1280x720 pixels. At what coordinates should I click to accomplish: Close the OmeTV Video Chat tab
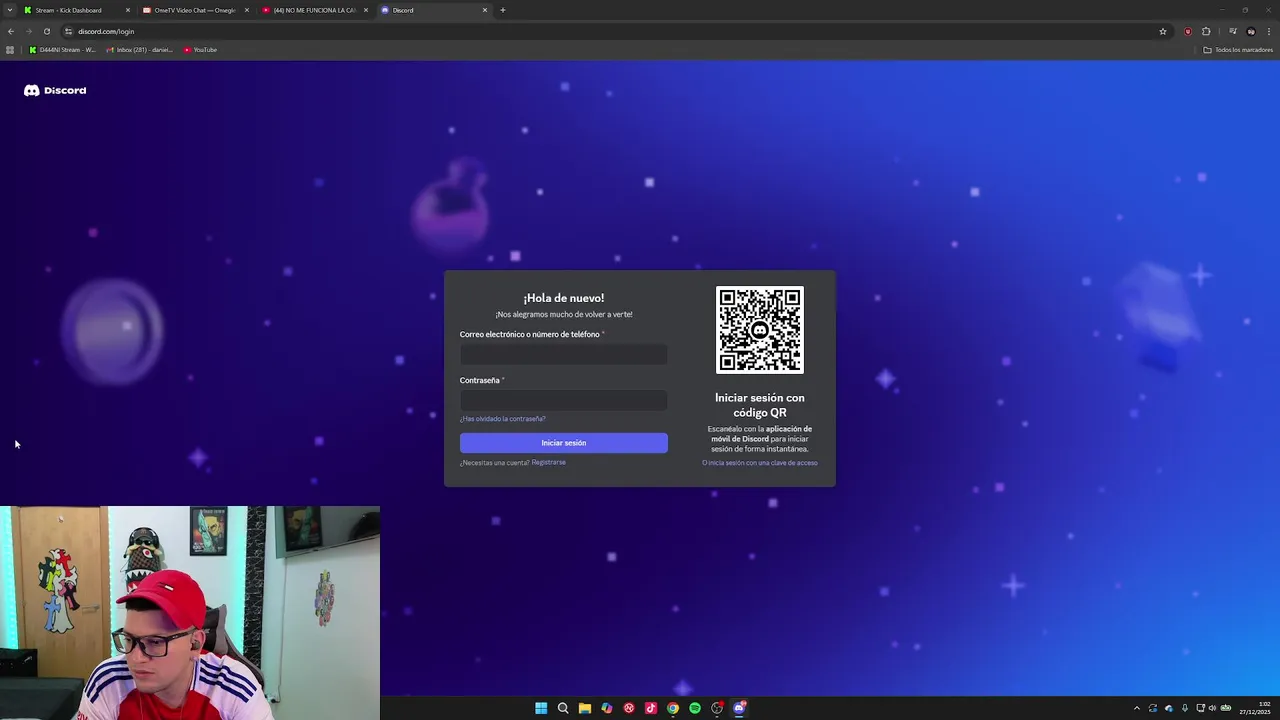(247, 10)
